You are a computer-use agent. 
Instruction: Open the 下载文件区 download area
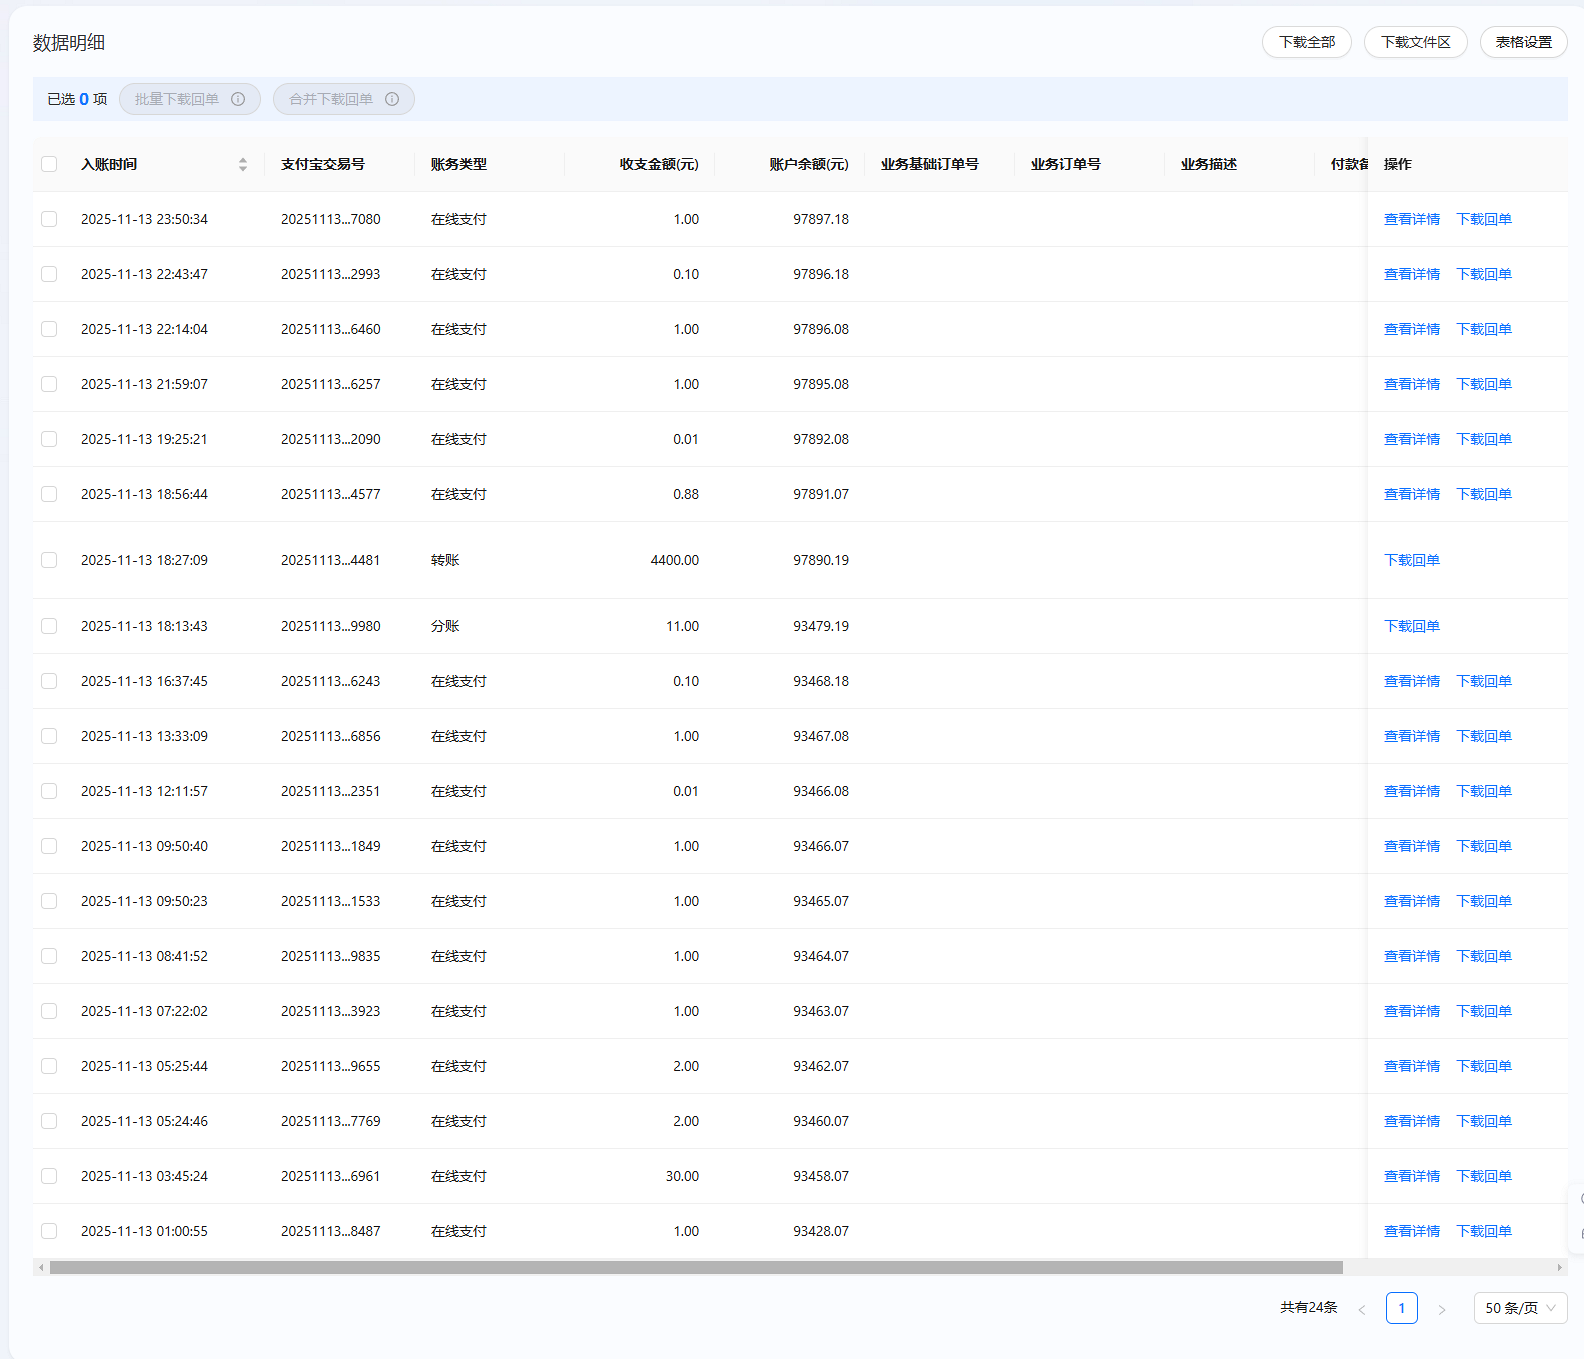click(1415, 42)
